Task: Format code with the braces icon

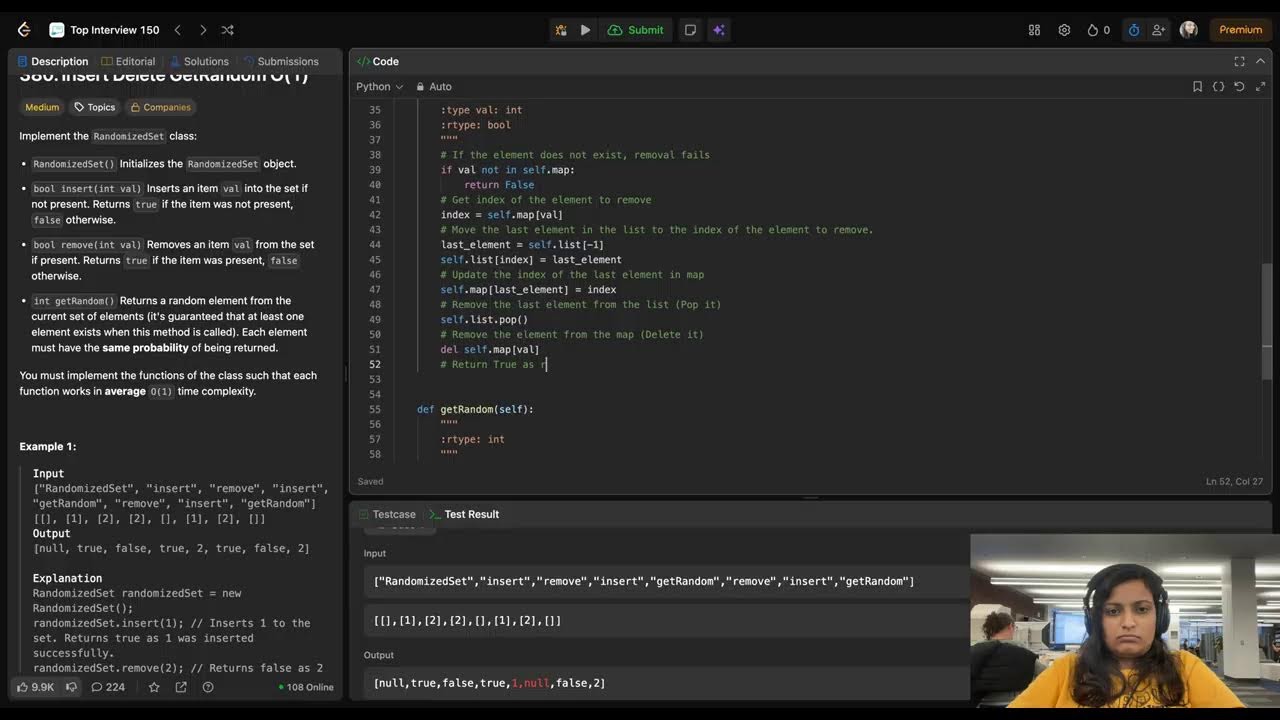Action: tap(1218, 87)
